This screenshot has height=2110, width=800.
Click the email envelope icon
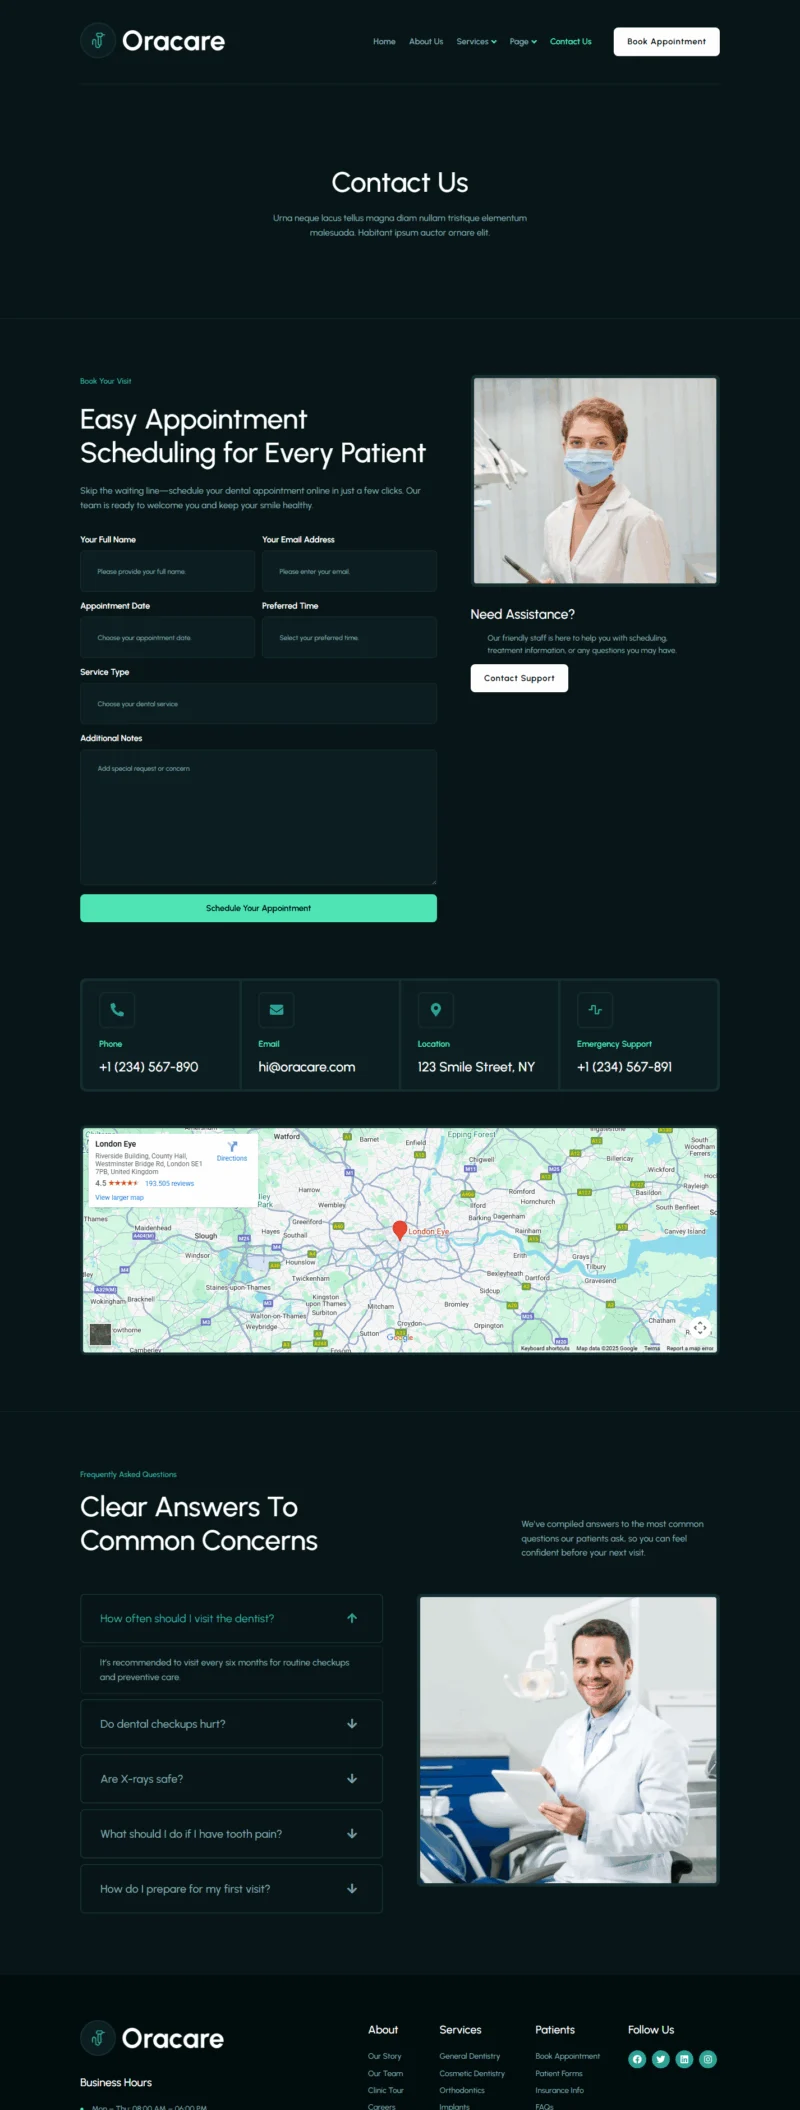point(276,1010)
